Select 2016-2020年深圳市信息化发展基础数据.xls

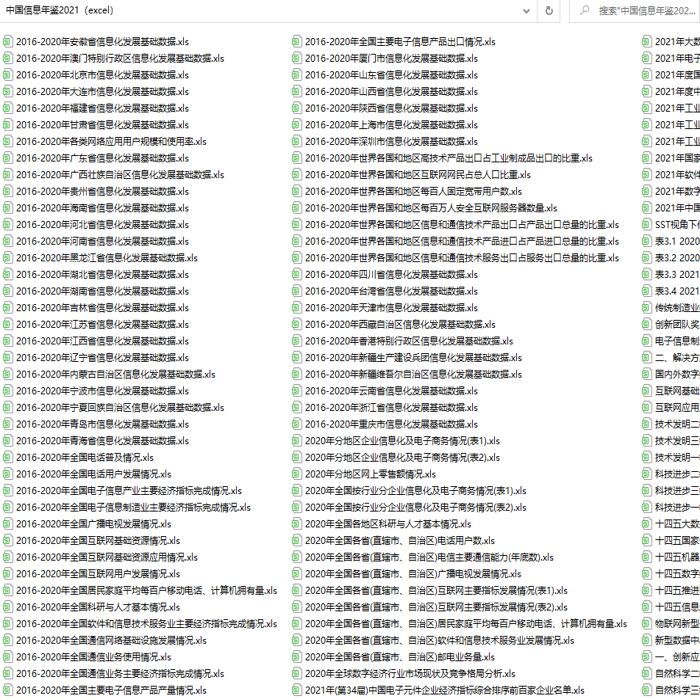pos(392,142)
